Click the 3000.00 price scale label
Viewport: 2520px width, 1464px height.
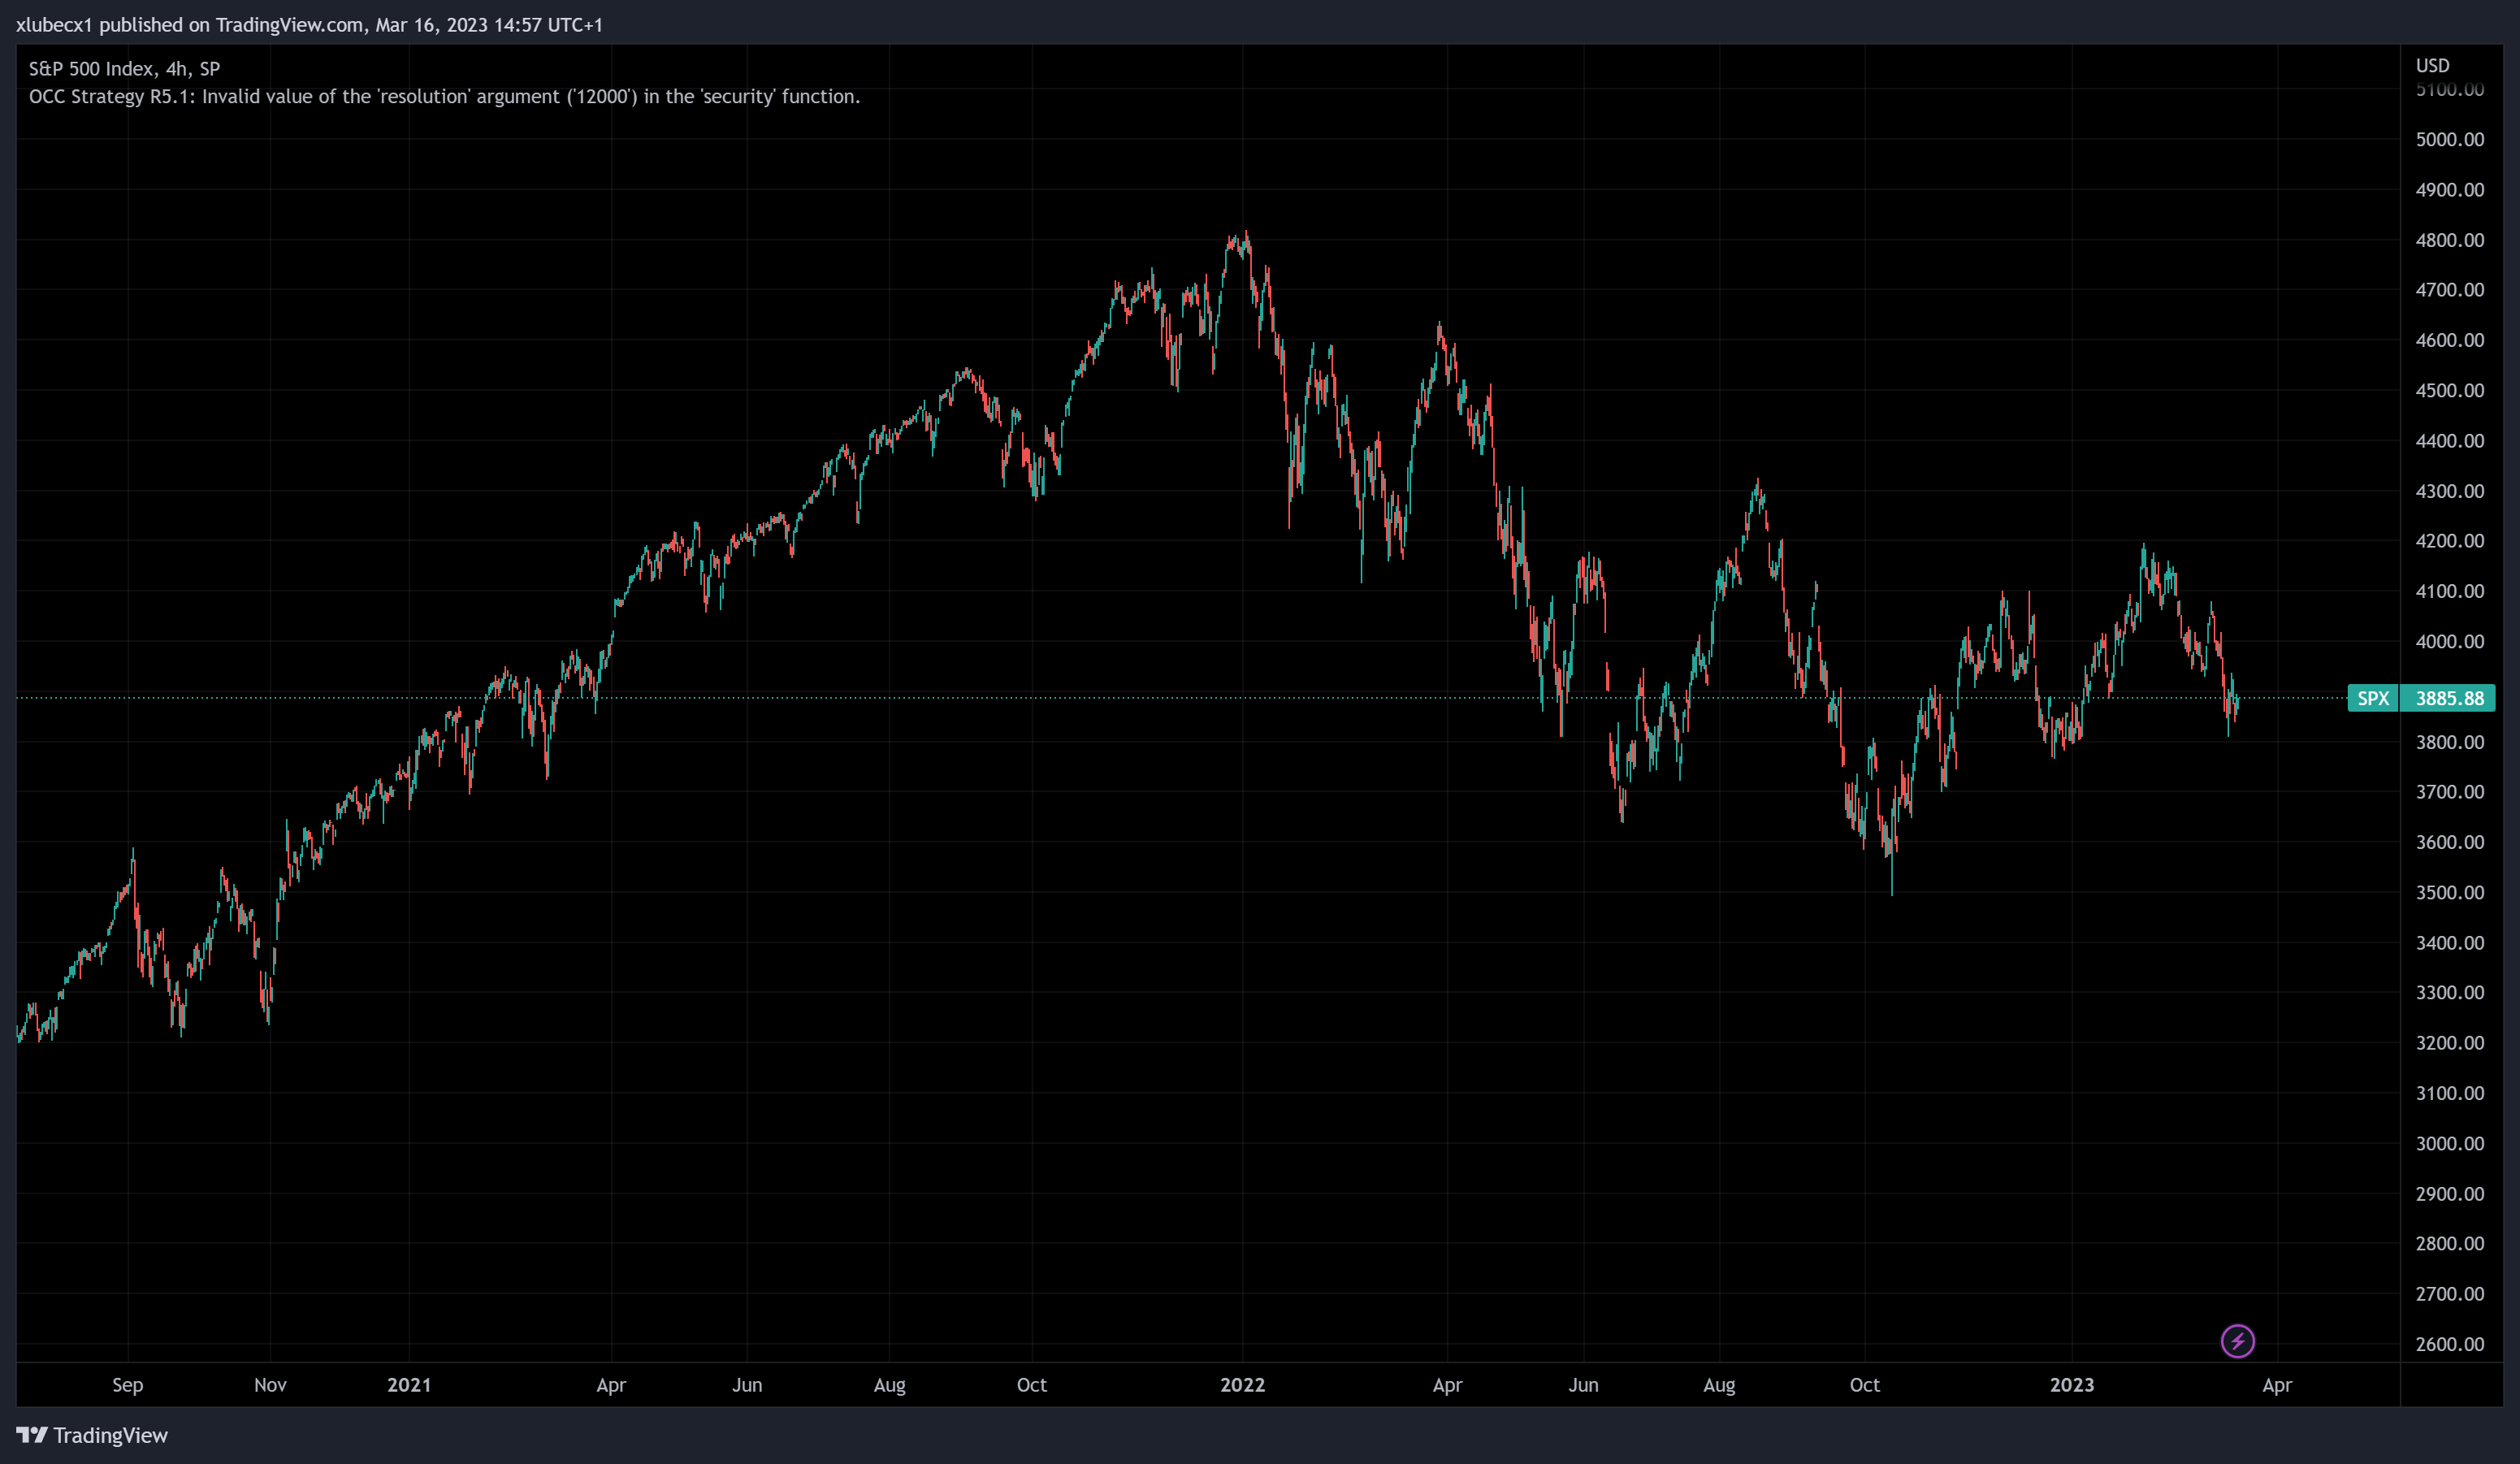pos(2449,1143)
